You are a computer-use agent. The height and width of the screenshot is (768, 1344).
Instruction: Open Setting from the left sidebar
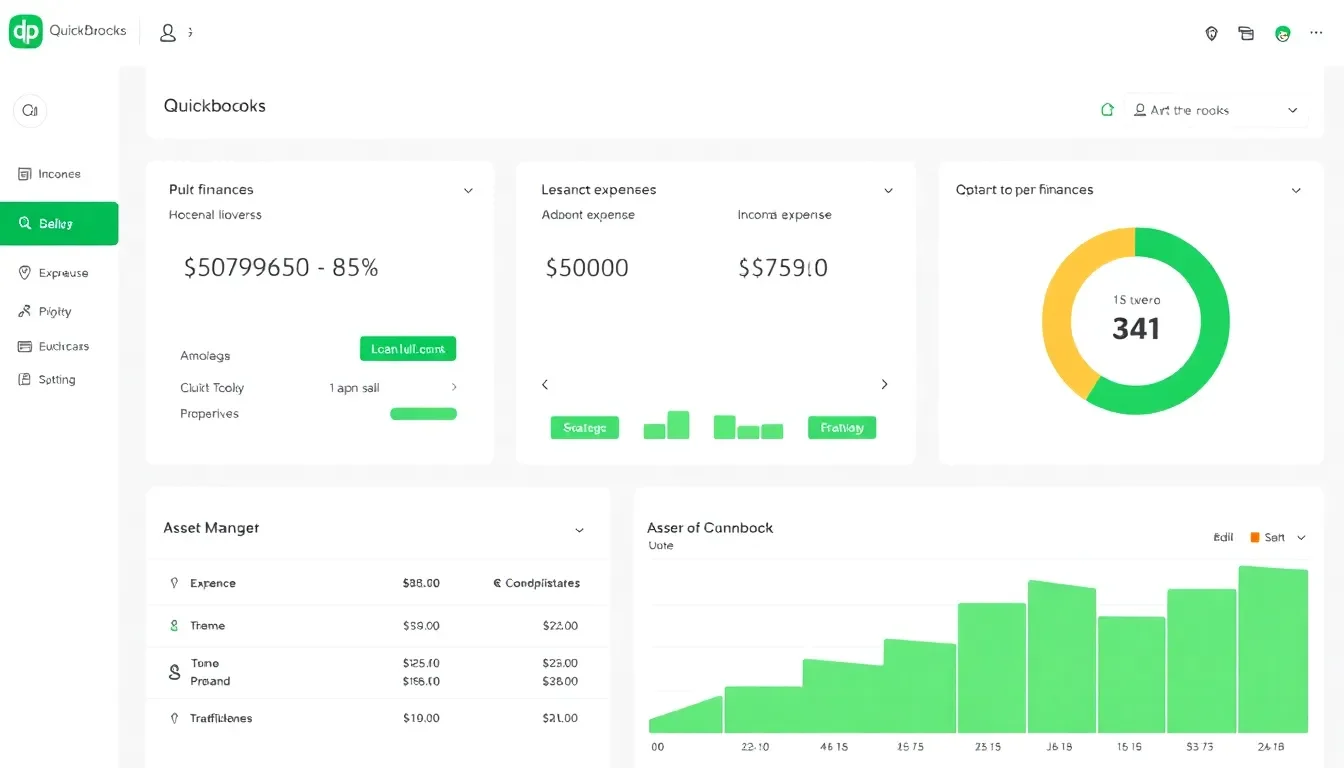coord(55,379)
